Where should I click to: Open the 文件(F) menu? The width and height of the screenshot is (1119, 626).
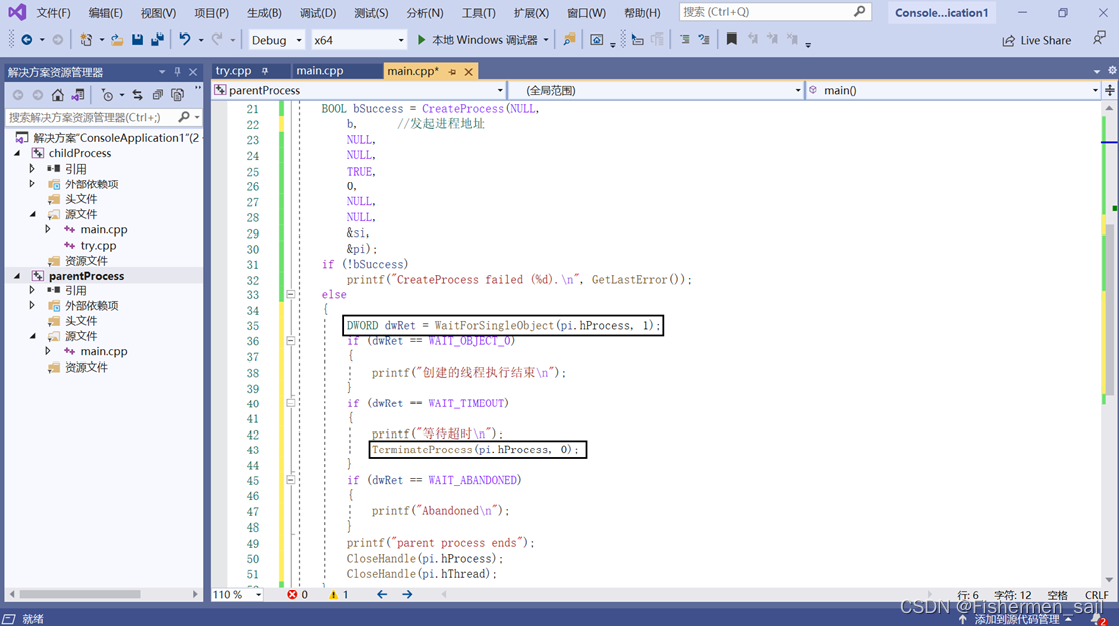[x=54, y=13]
